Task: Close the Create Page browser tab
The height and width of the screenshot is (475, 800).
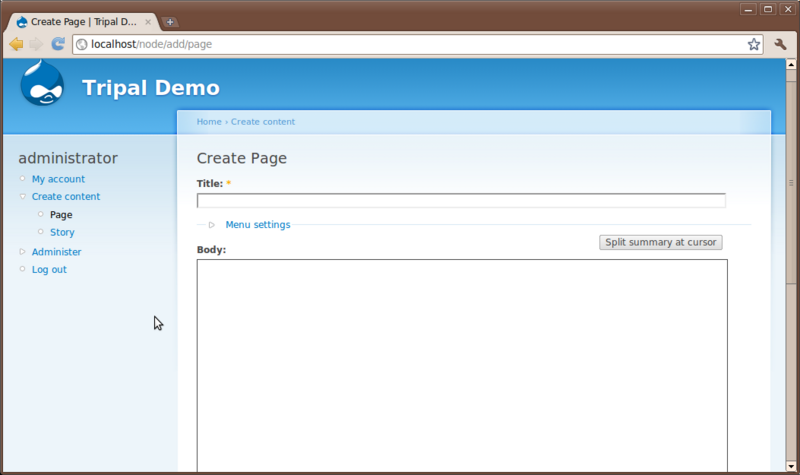Action: click(148, 22)
